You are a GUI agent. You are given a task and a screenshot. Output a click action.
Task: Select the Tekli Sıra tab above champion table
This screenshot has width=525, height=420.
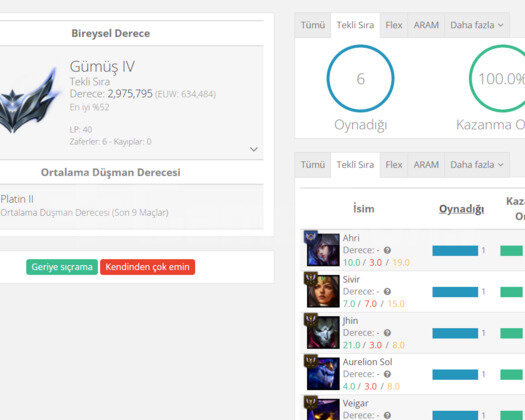click(355, 165)
